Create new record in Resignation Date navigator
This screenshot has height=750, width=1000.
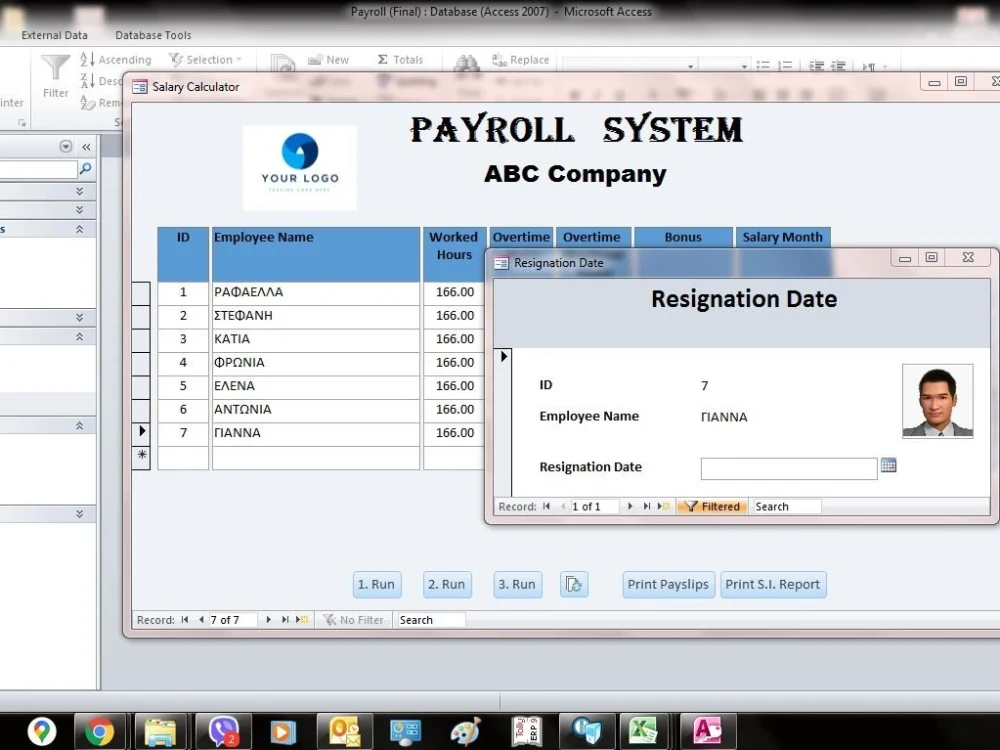tap(663, 506)
